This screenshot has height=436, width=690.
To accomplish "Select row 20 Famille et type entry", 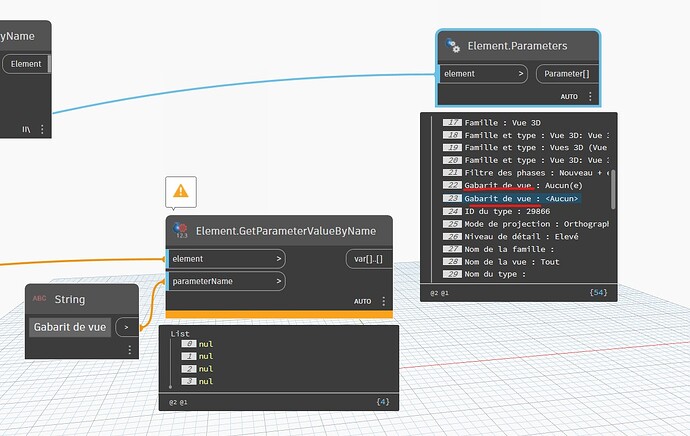I will pyautogui.click(x=525, y=160).
